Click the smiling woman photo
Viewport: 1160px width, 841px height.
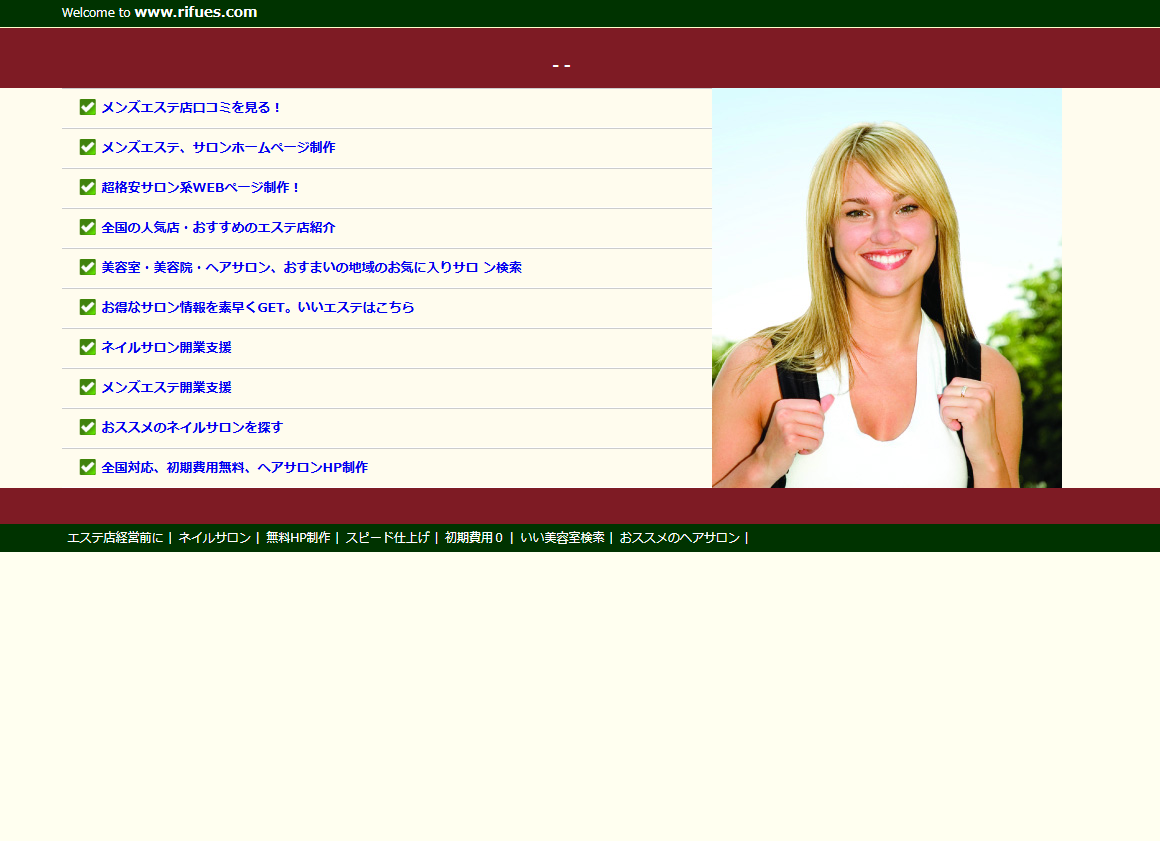tap(886, 288)
